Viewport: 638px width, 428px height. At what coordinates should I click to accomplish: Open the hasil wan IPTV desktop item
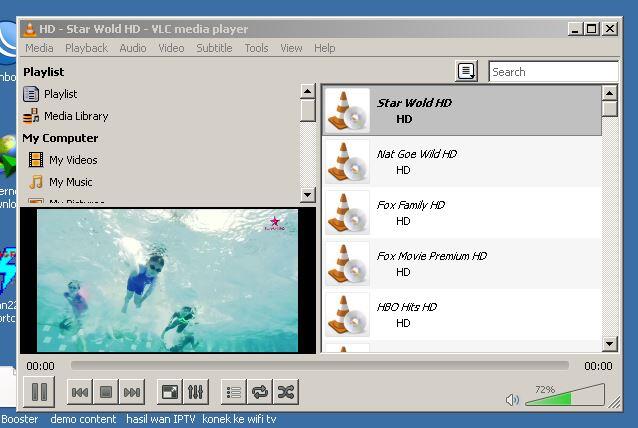pyautogui.click(x=161, y=419)
